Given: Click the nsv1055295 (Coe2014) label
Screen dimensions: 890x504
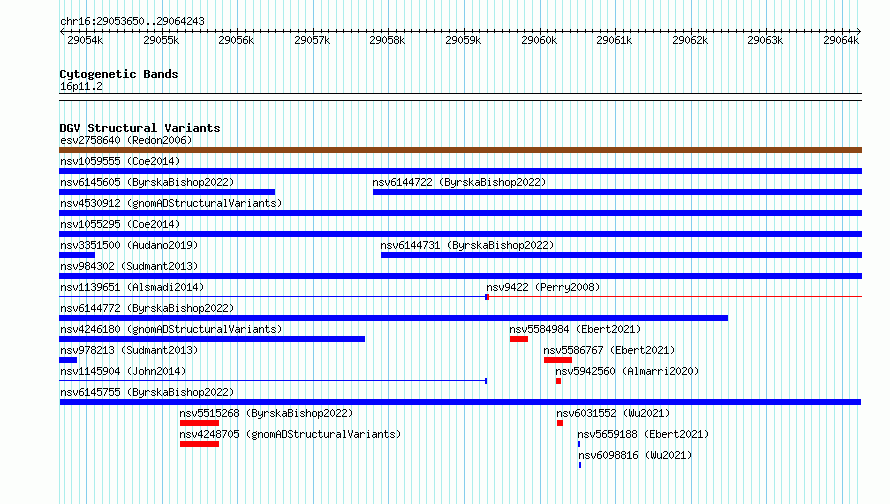Looking at the screenshot, I should (120, 224).
